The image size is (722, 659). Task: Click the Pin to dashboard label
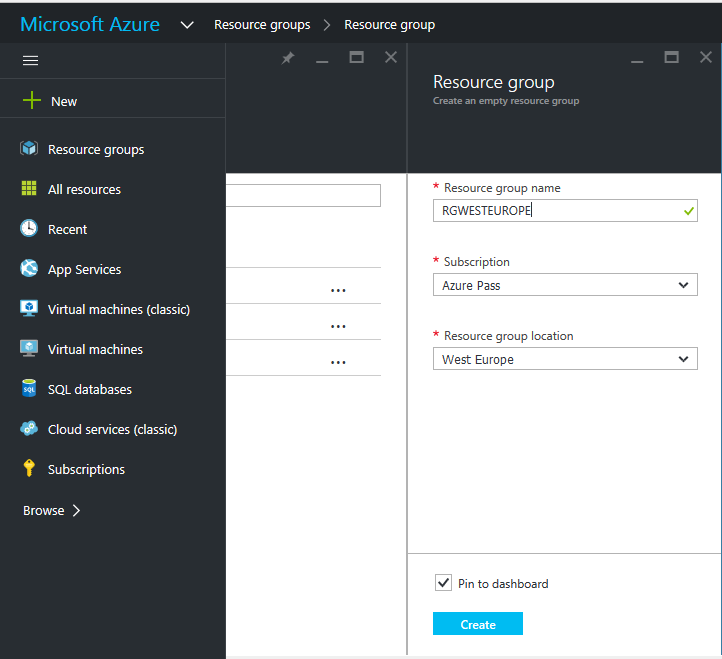click(503, 584)
